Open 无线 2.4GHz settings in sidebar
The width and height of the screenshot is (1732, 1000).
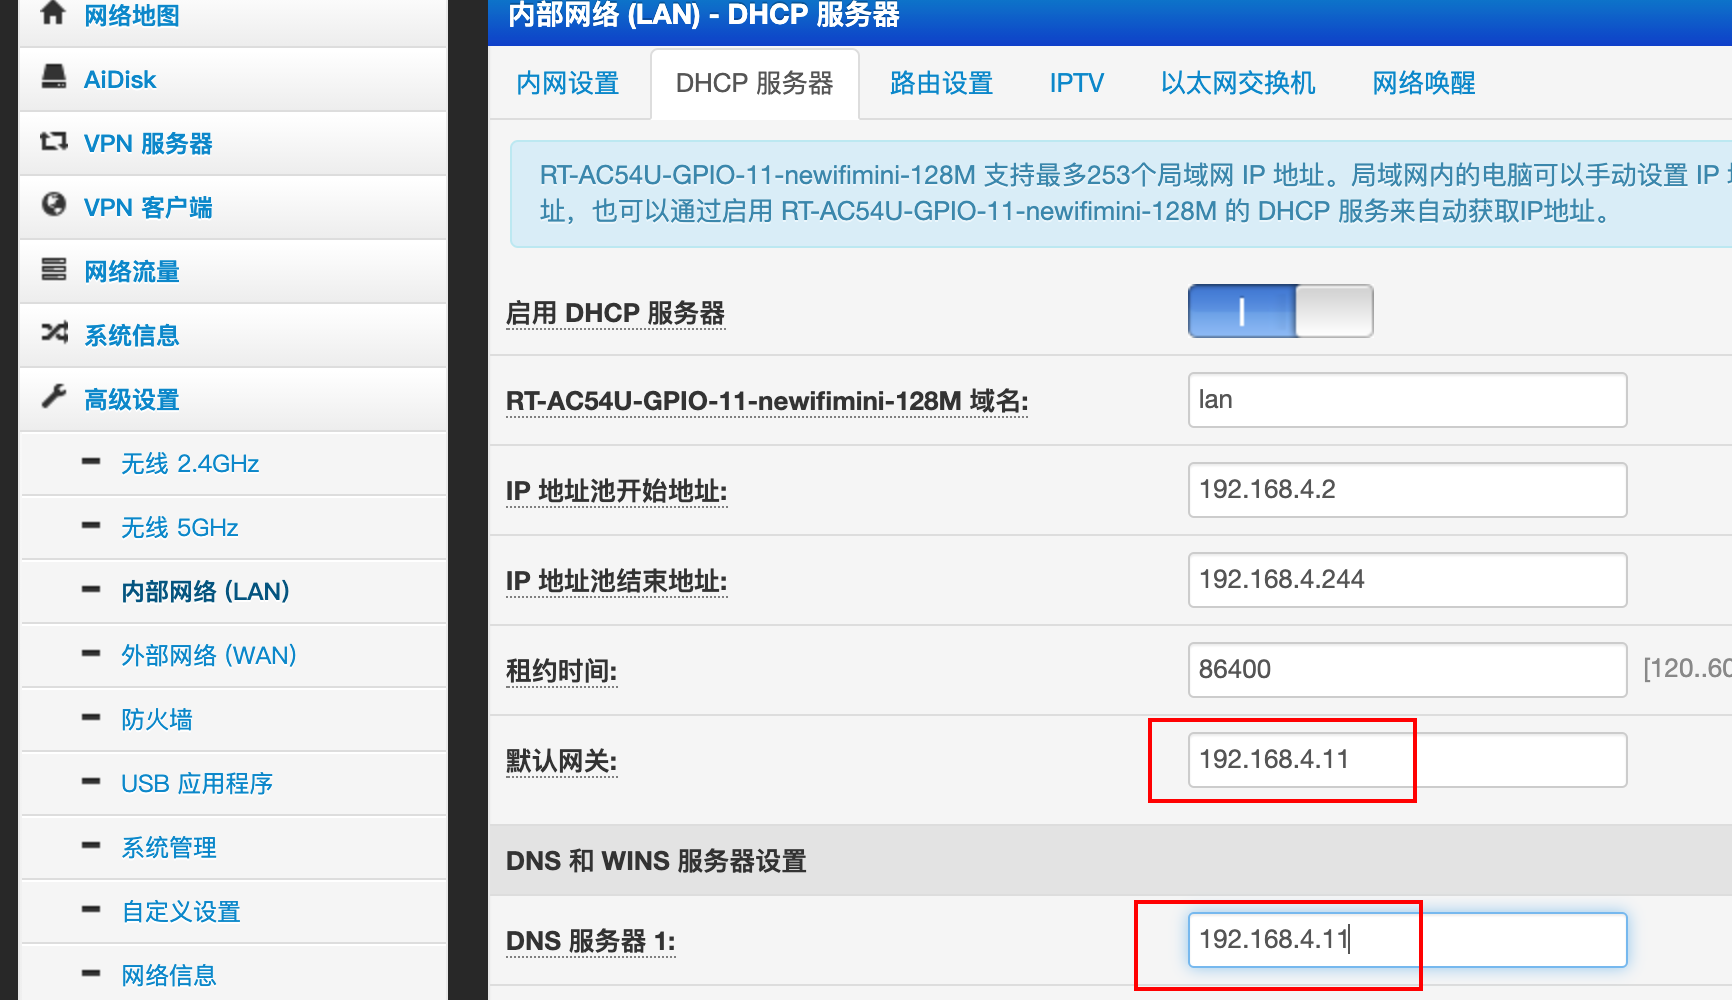(190, 463)
